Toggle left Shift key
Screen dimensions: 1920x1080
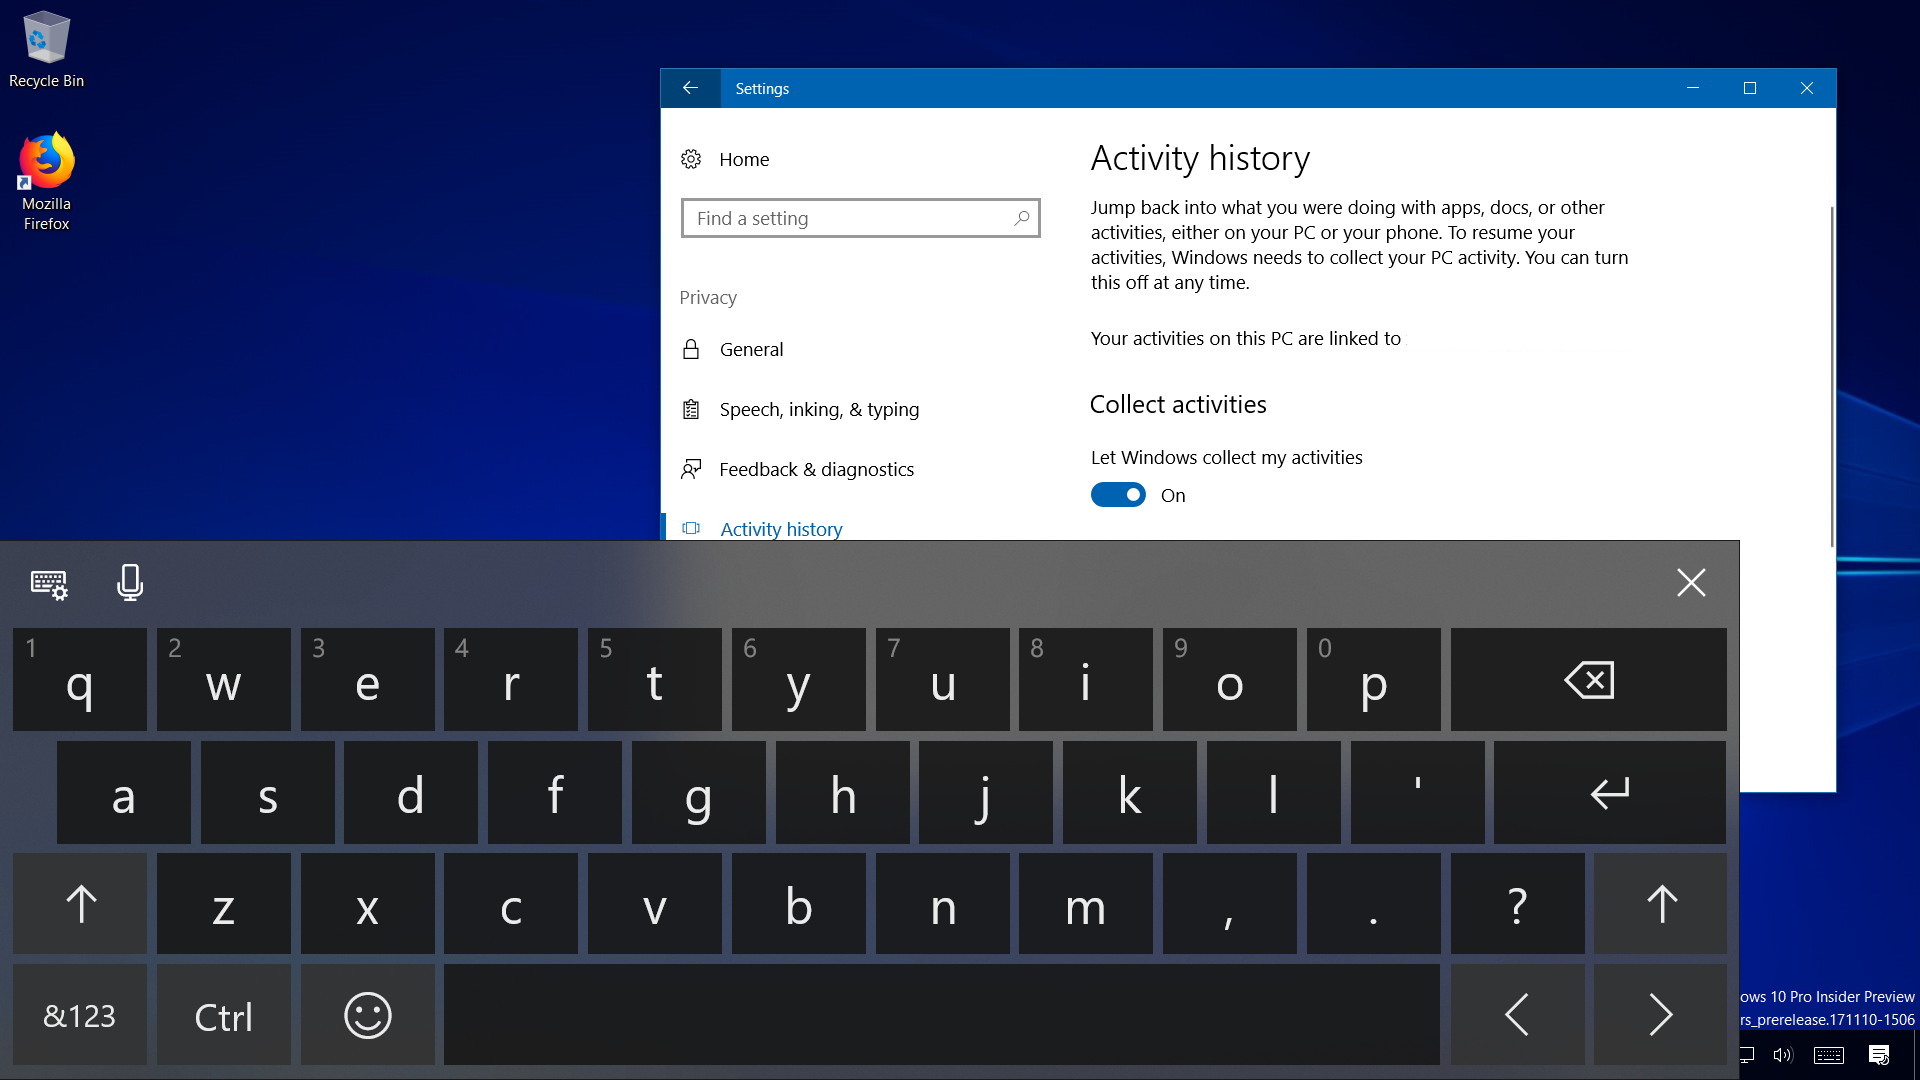pyautogui.click(x=80, y=904)
